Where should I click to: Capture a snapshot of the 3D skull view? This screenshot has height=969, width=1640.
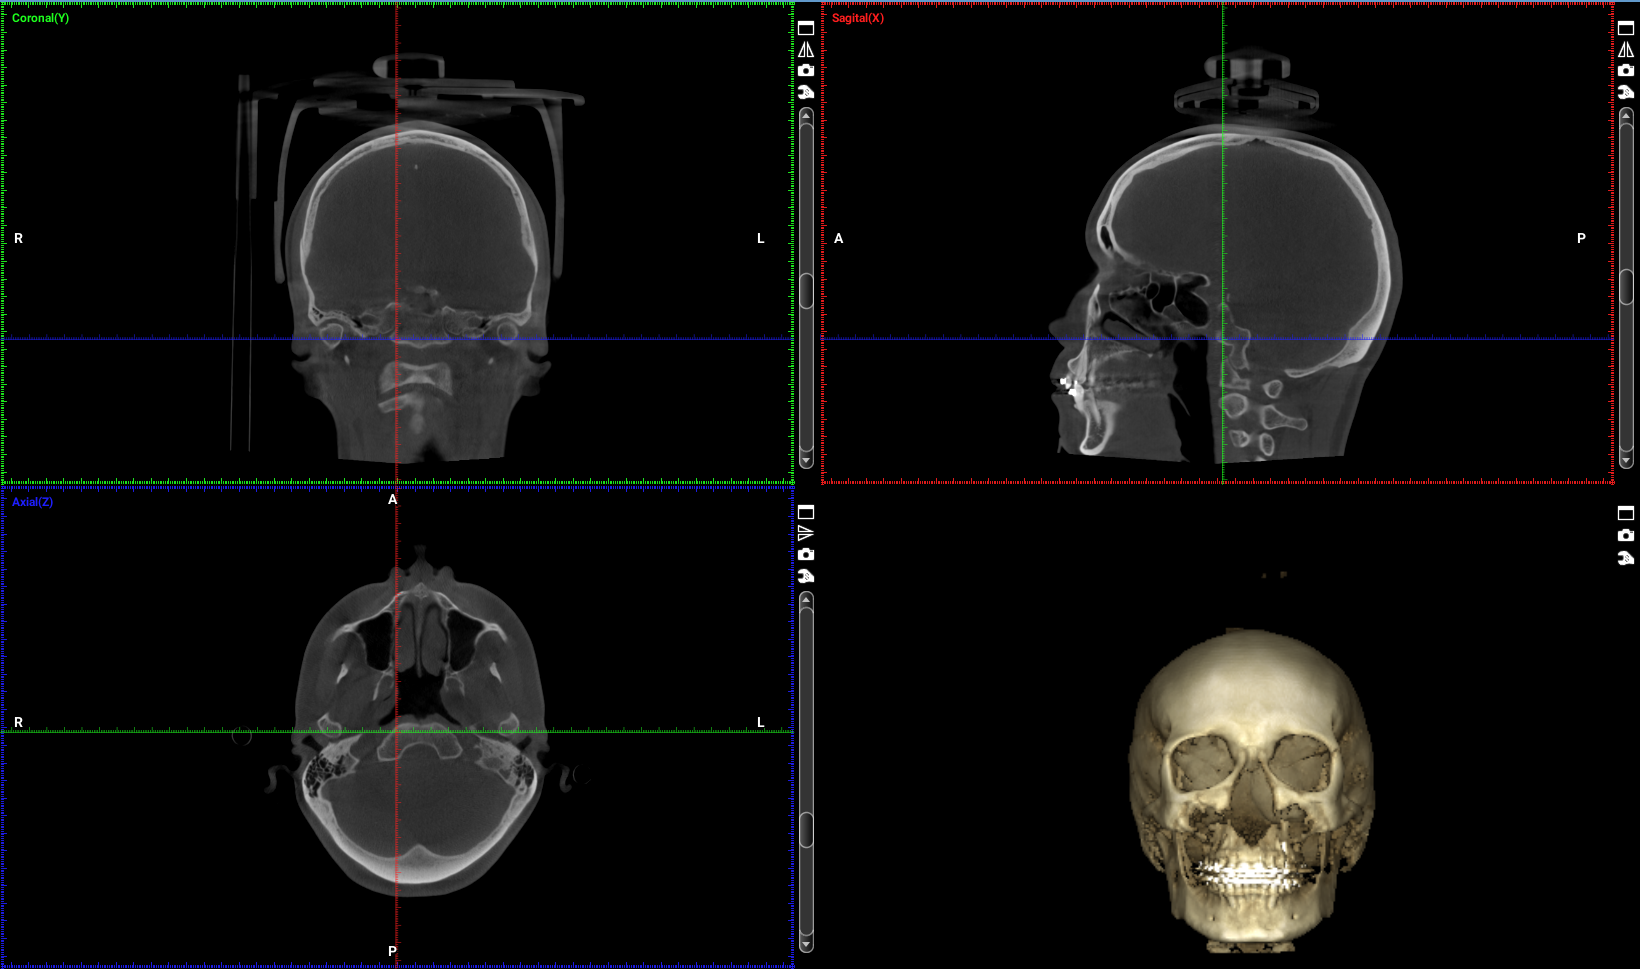(x=1626, y=535)
